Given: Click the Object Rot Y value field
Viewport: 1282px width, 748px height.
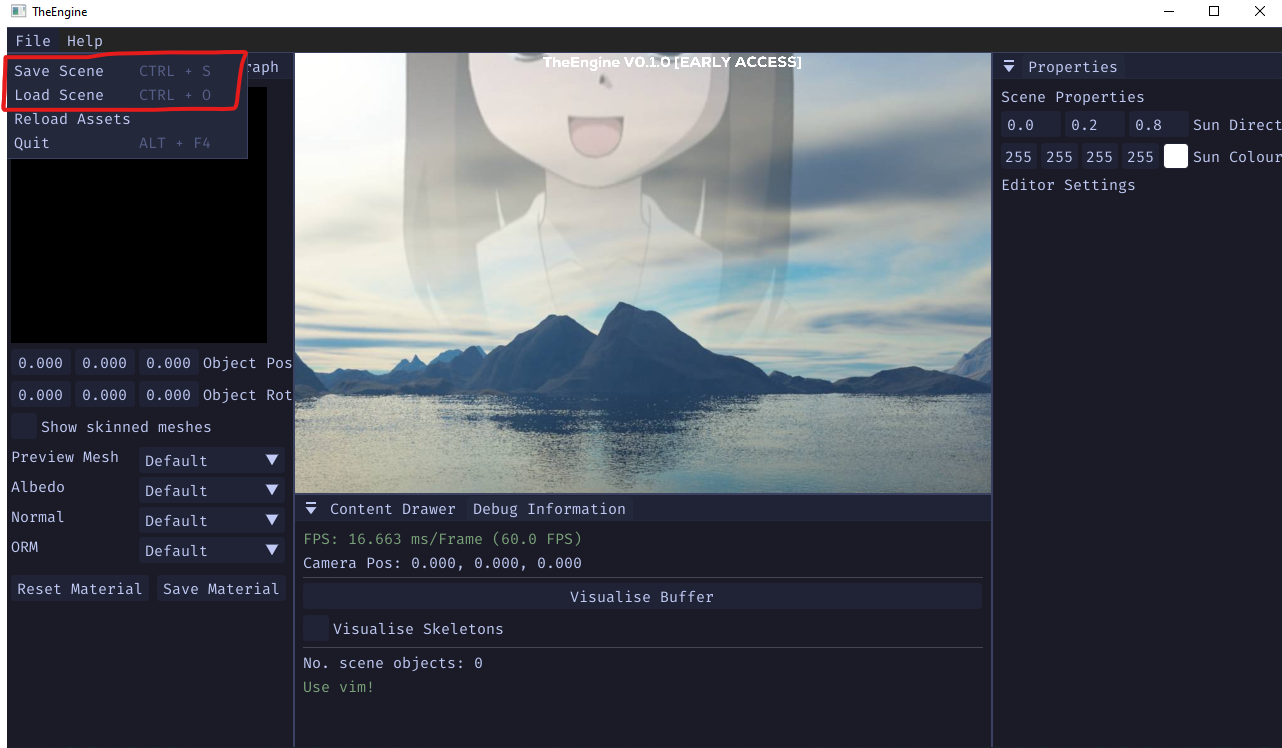Looking at the screenshot, I should click(x=105, y=395).
